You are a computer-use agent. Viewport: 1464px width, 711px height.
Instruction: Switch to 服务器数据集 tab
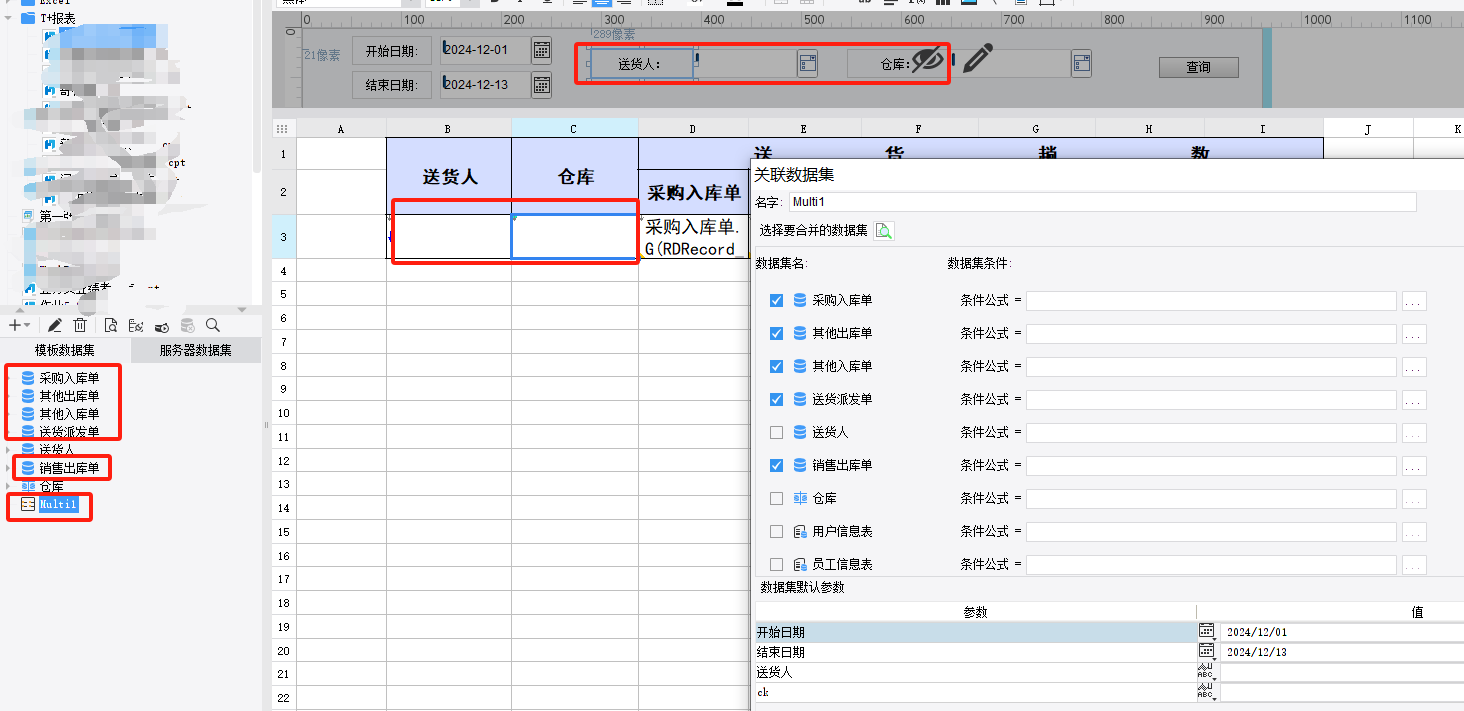tap(195, 350)
